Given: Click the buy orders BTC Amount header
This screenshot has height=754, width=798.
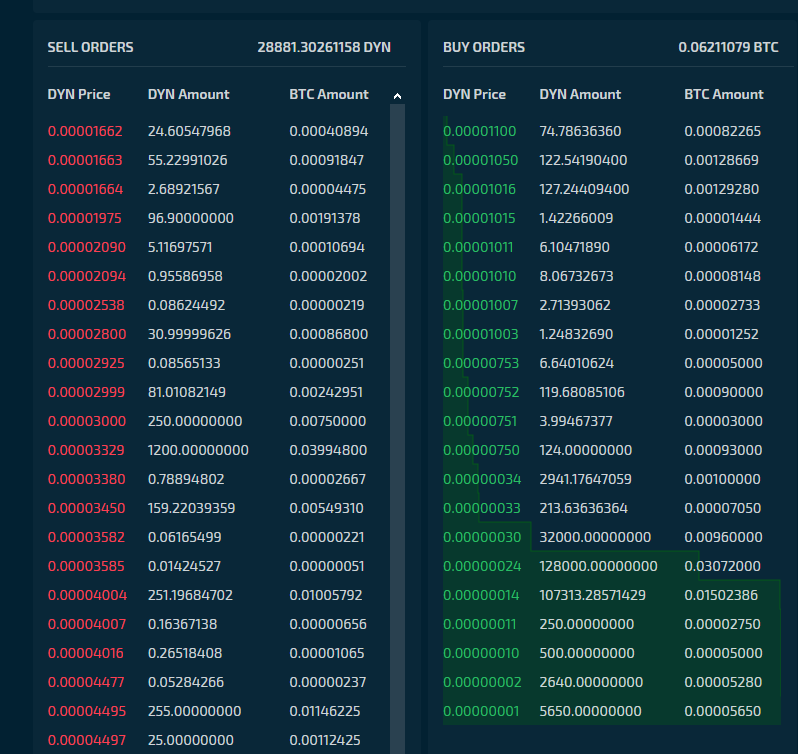Looking at the screenshot, I should click(x=724, y=95).
